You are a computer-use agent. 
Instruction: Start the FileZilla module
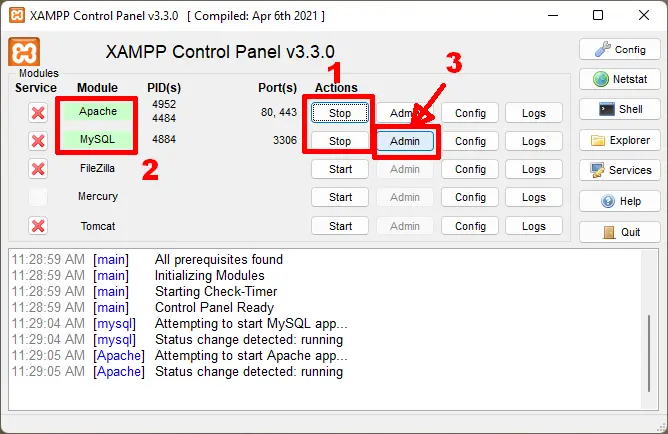[340, 169]
